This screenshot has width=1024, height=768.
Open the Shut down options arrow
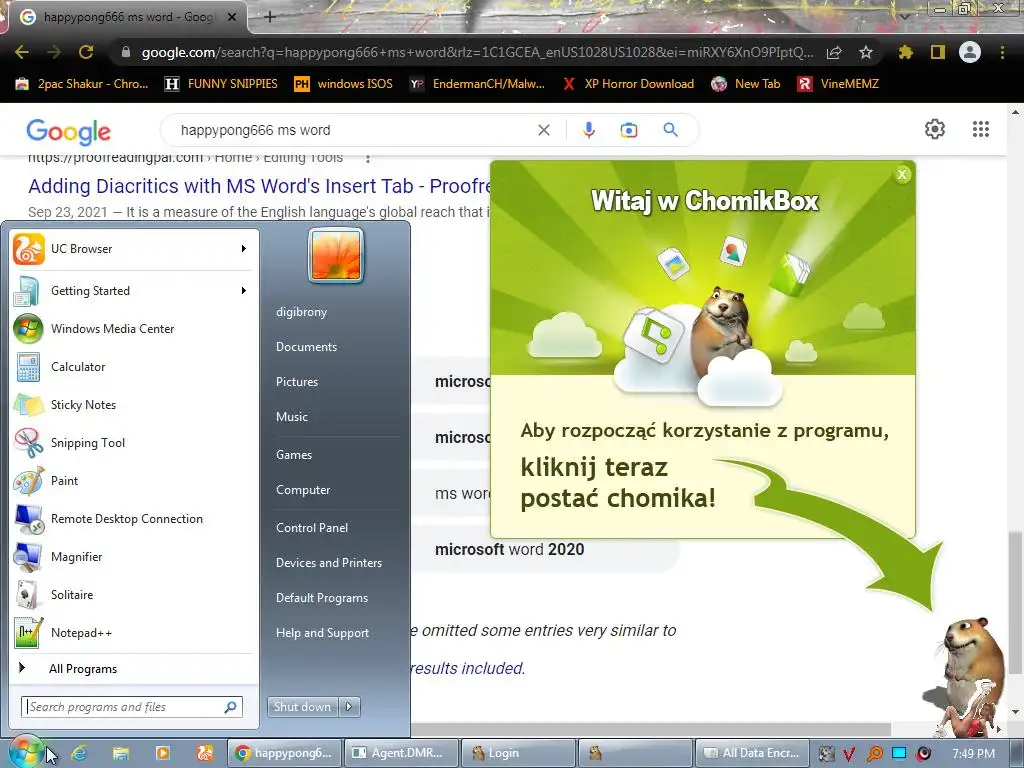click(349, 707)
